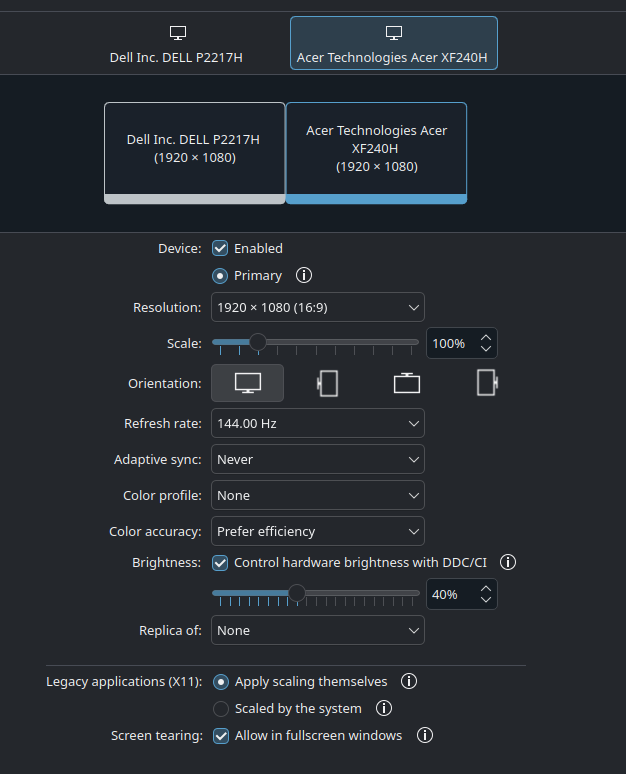Screen dimensions: 626x774
Task: Select Scaled by the system option
Action: tap(221, 709)
